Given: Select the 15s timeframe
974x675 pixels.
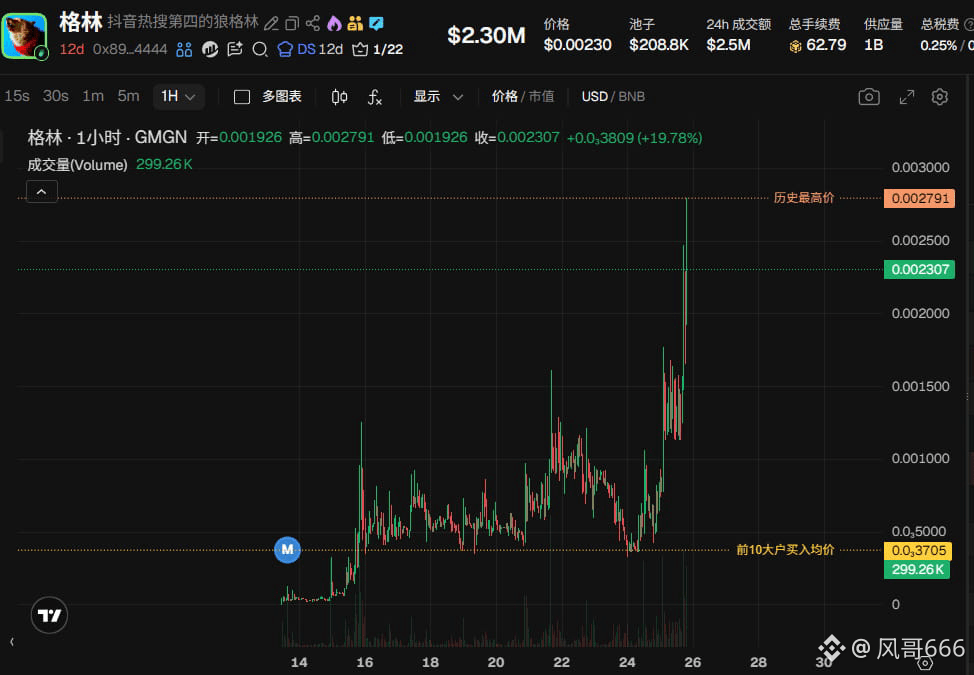Looking at the screenshot, I should (x=17, y=96).
